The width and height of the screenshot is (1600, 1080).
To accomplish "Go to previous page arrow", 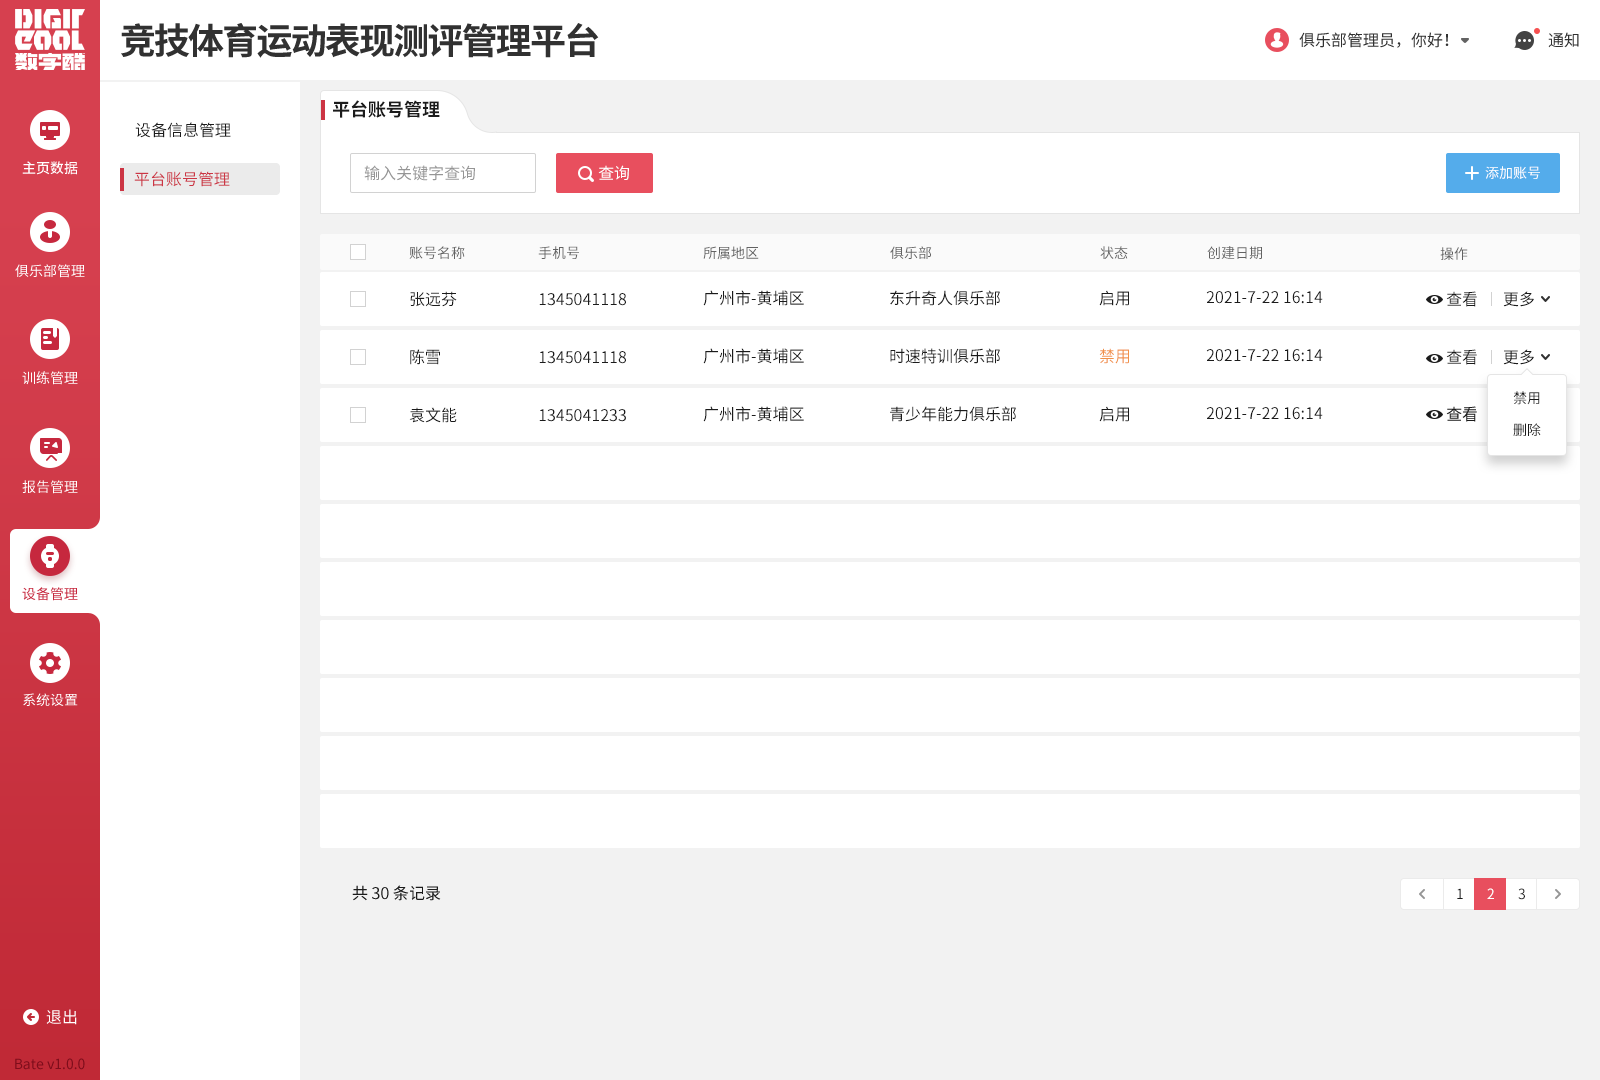I will (1422, 894).
